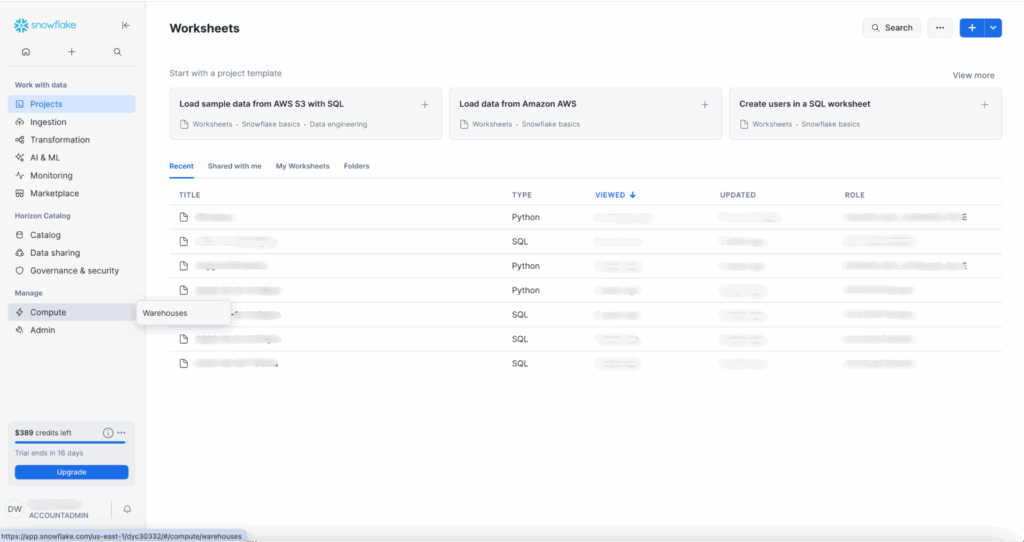Select Warehouses from the Compute flyout

point(165,313)
